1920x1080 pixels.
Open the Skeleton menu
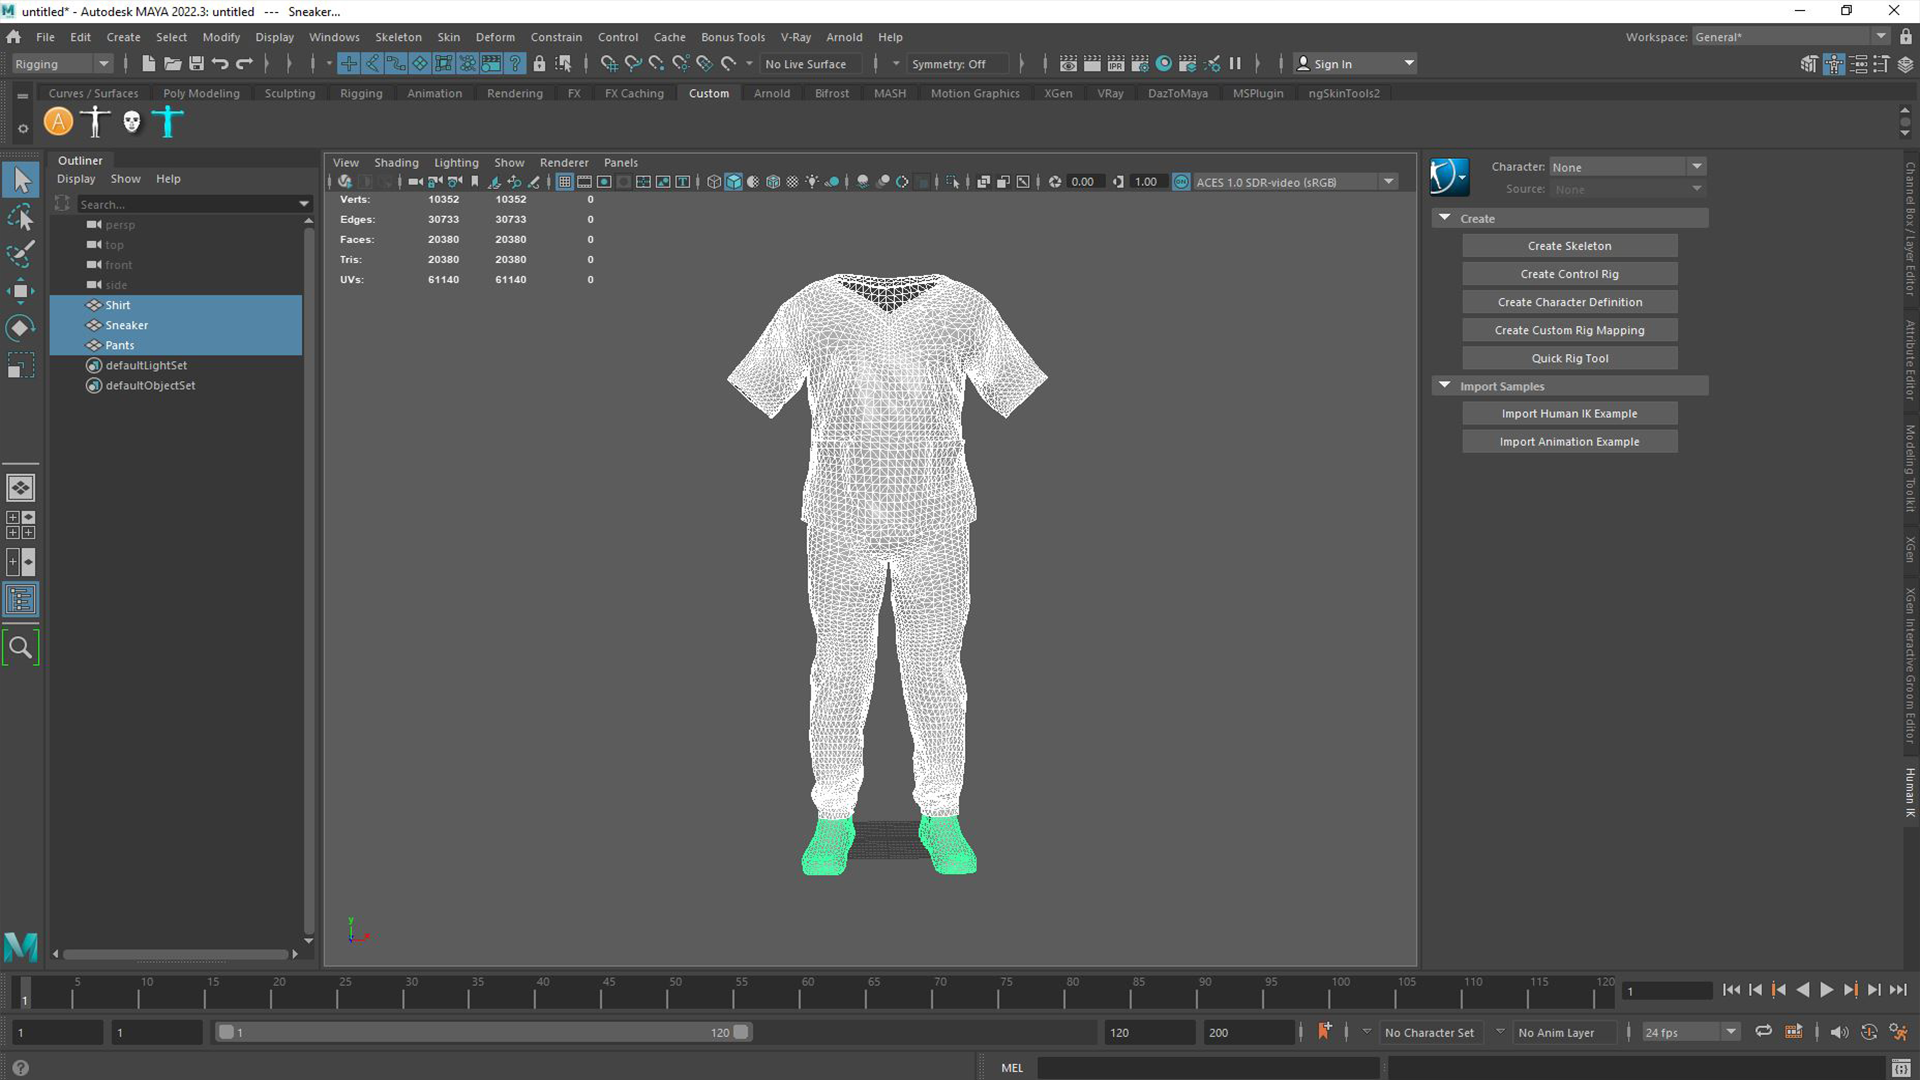click(398, 37)
